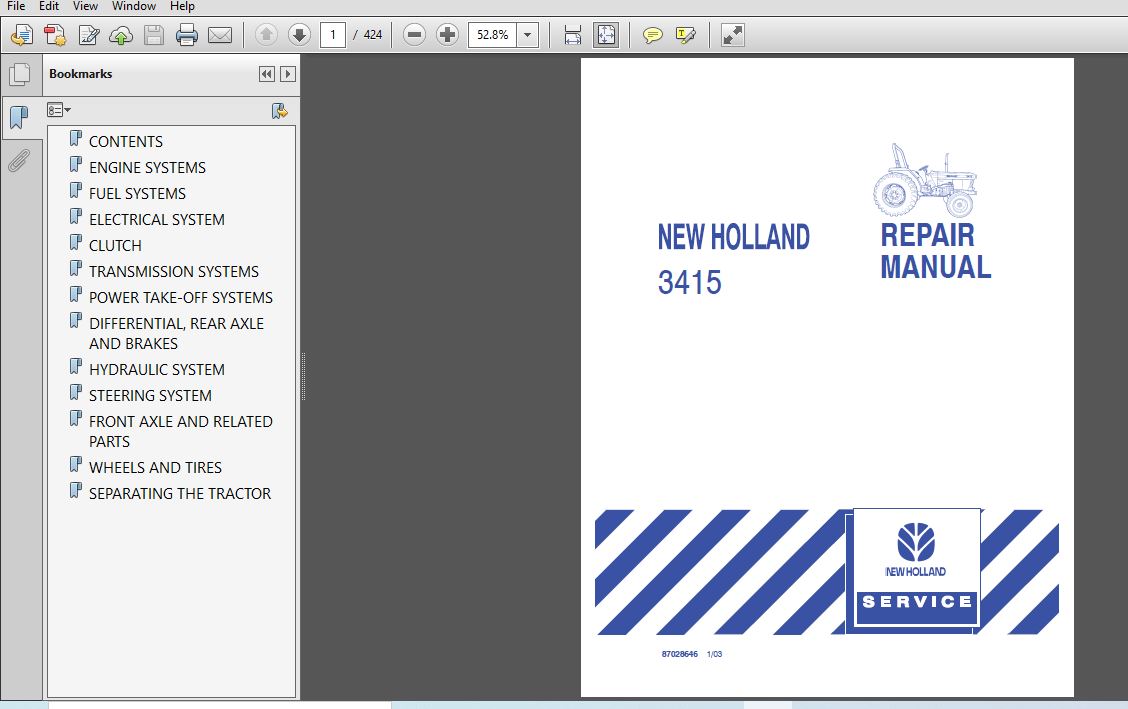Viewport: 1128px width, 709px height.
Task: Open the Page Thumbnails panel icon
Action: point(19,74)
